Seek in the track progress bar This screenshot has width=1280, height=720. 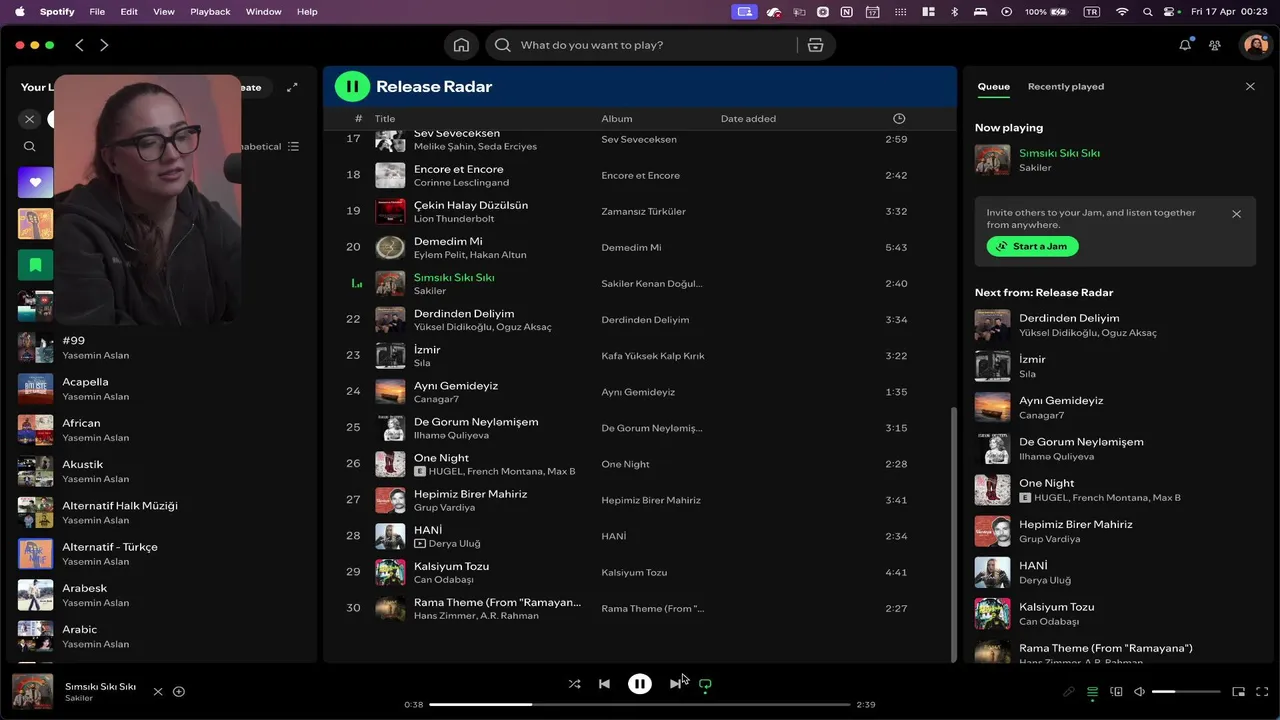point(640,704)
